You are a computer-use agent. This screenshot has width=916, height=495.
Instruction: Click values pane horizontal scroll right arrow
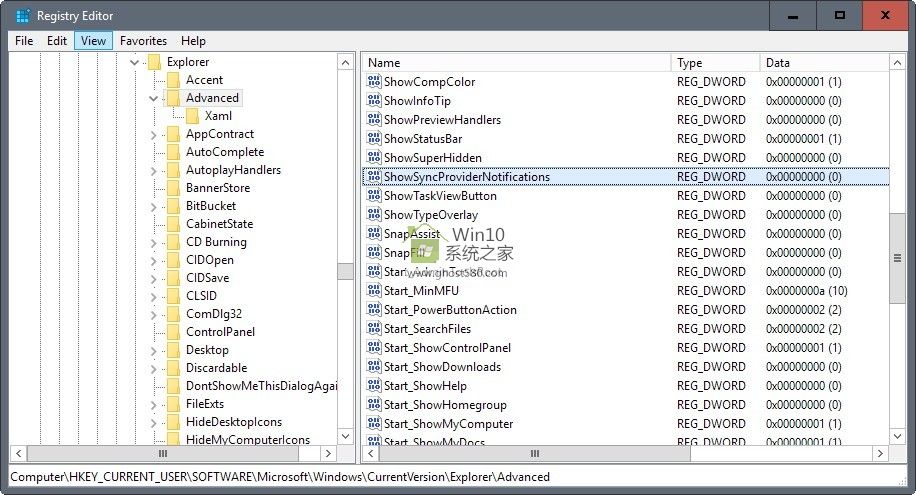(x=880, y=454)
